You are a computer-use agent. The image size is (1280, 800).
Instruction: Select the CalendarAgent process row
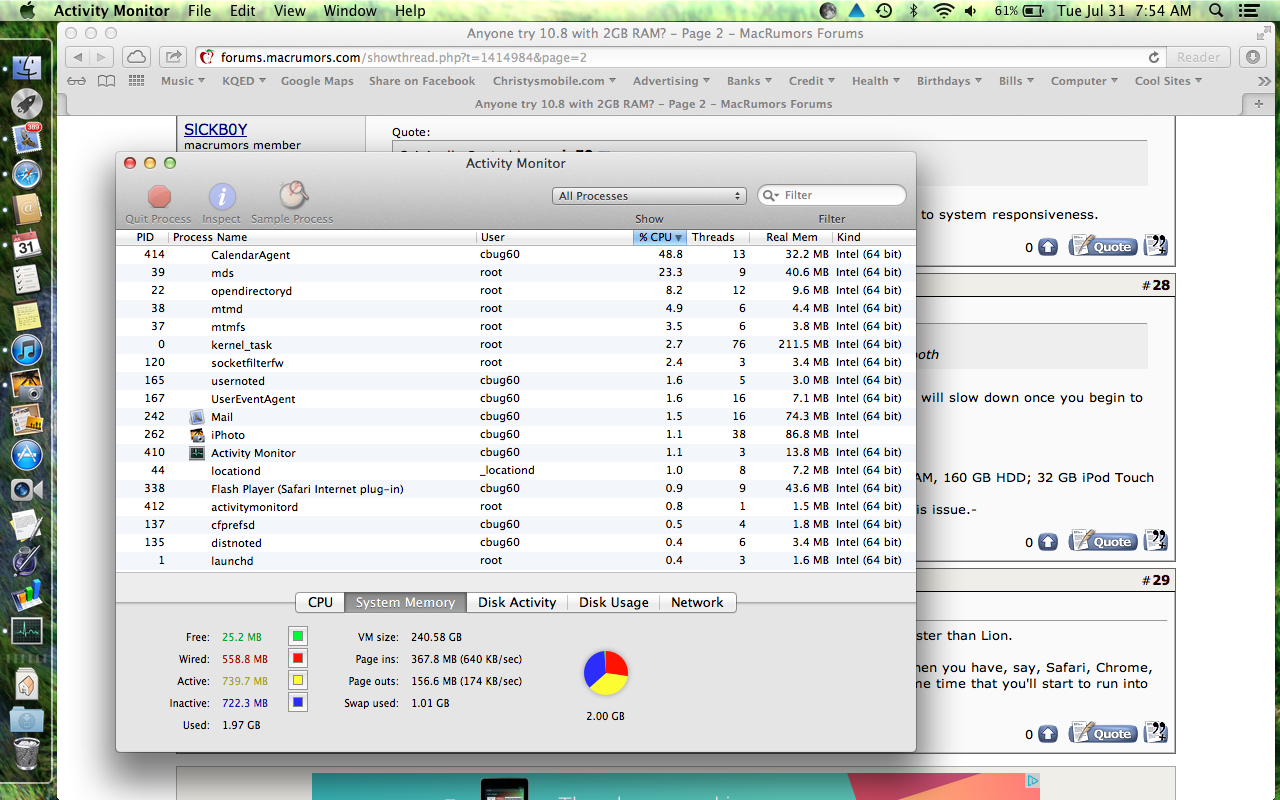(515, 255)
